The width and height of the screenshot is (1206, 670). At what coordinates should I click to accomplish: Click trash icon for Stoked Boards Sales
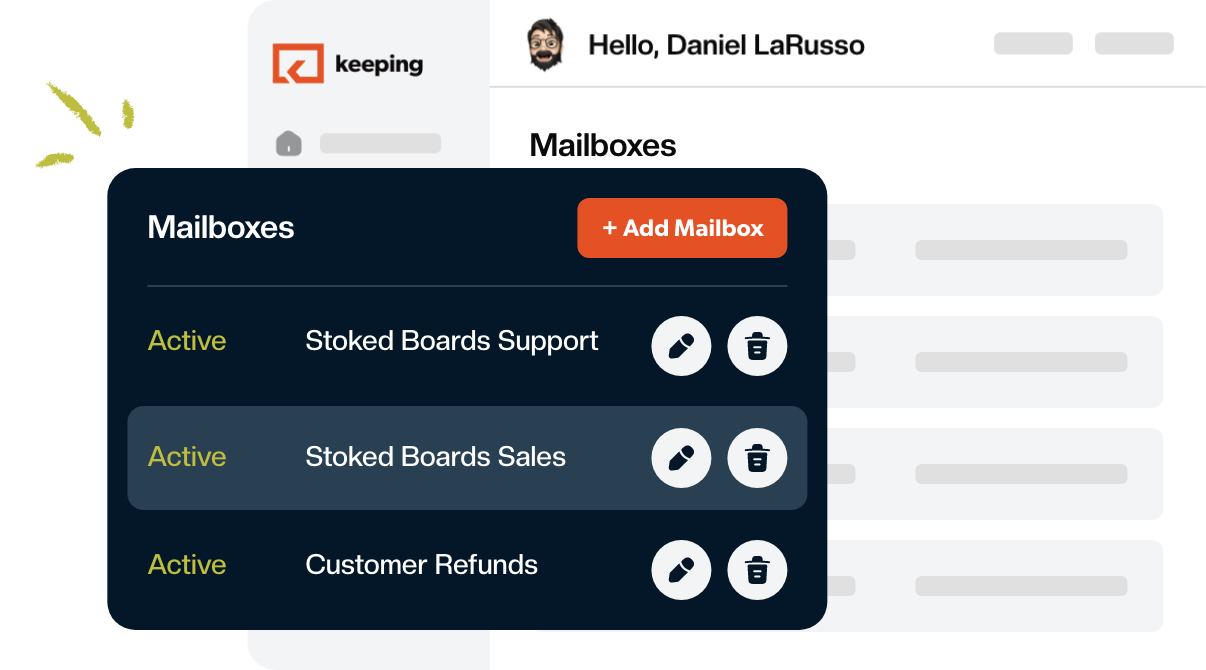[757, 458]
